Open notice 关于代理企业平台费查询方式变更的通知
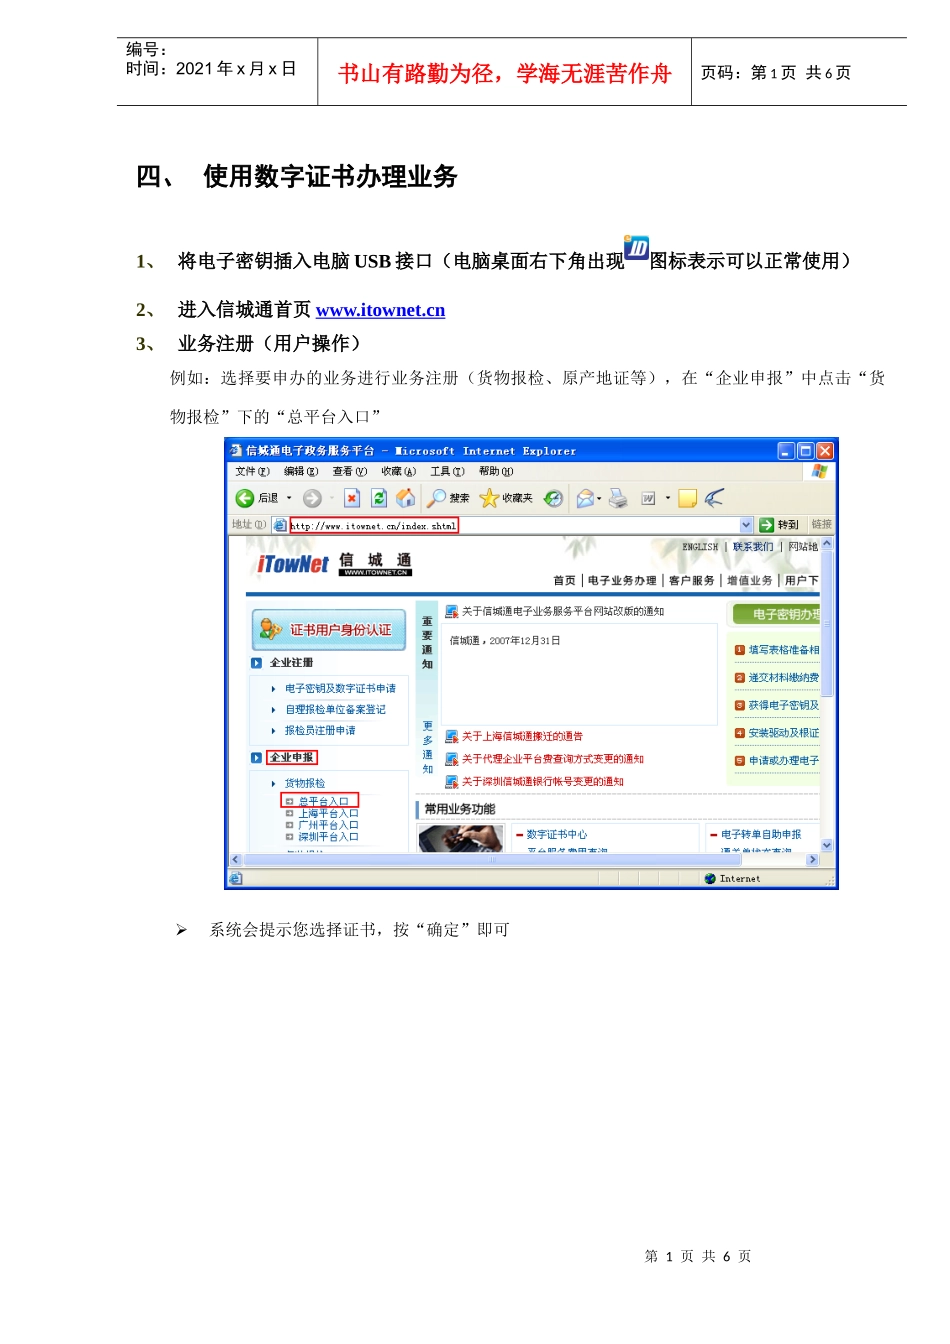The width and height of the screenshot is (950, 1344). pos(553,760)
